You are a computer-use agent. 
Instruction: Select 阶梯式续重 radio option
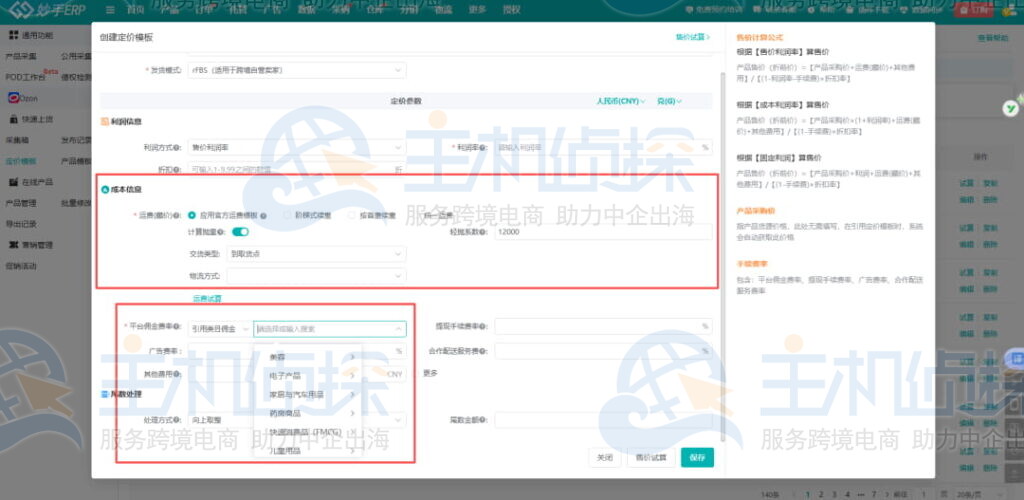coord(287,215)
